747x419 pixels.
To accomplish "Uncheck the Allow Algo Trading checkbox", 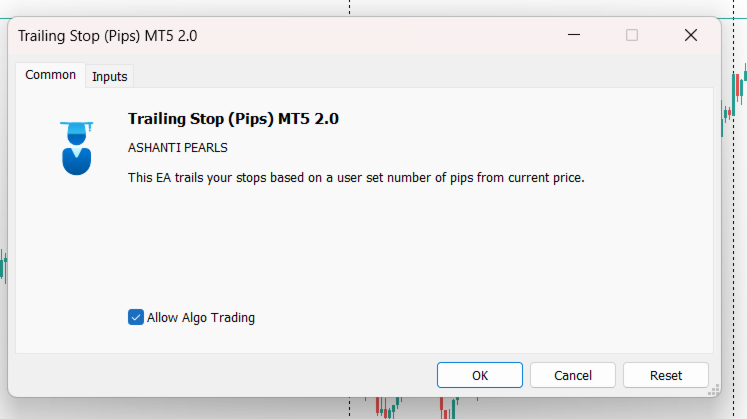I will [136, 317].
